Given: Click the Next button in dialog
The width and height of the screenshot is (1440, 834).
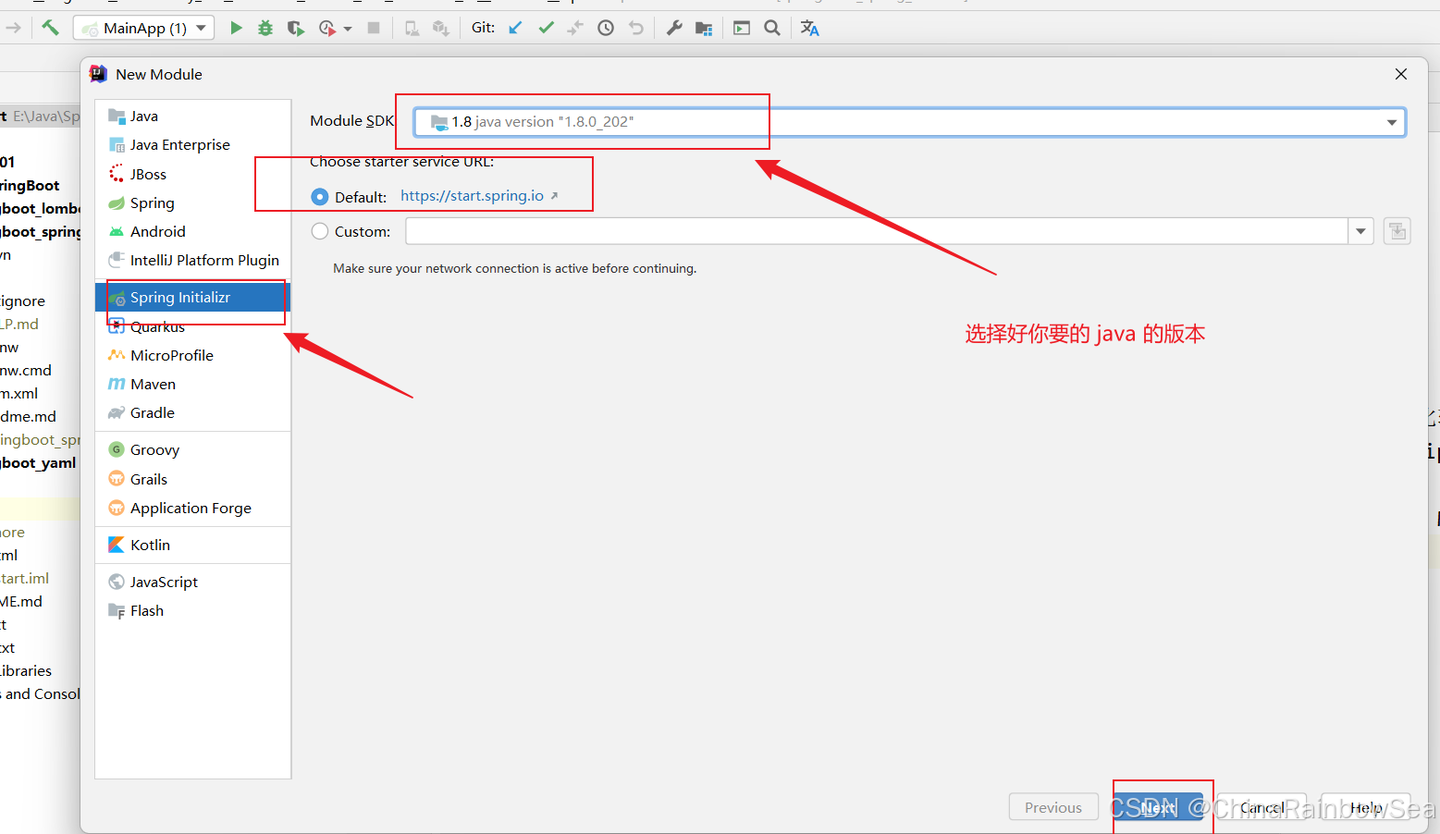Looking at the screenshot, I should tap(1158, 807).
